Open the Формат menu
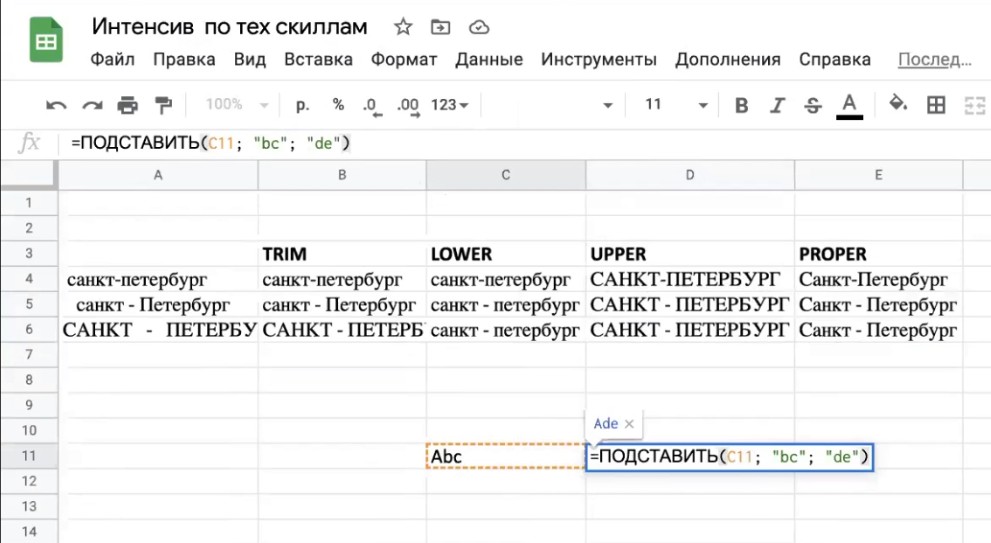This screenshot has height=543, width=991. (404, 59)
